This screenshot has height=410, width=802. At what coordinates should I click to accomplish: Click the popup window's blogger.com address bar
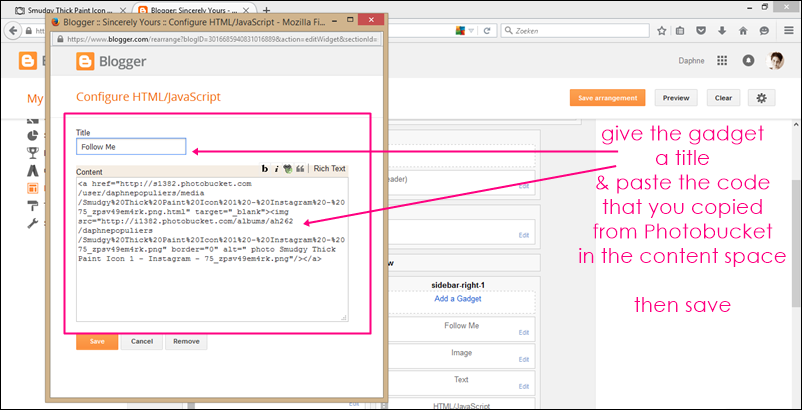tap(217, 39)
